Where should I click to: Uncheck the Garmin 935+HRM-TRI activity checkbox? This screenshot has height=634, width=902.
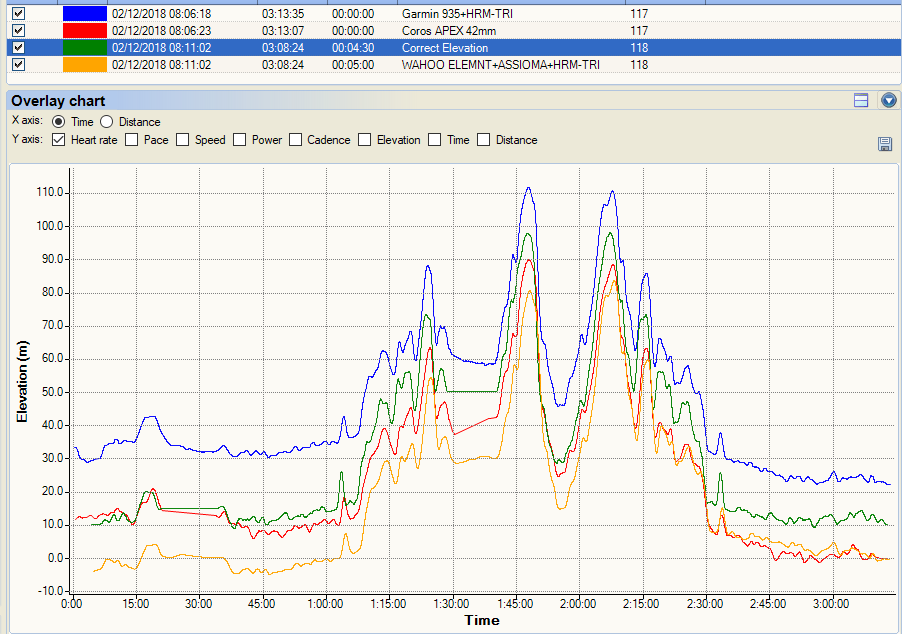click(x=18, y=14)
